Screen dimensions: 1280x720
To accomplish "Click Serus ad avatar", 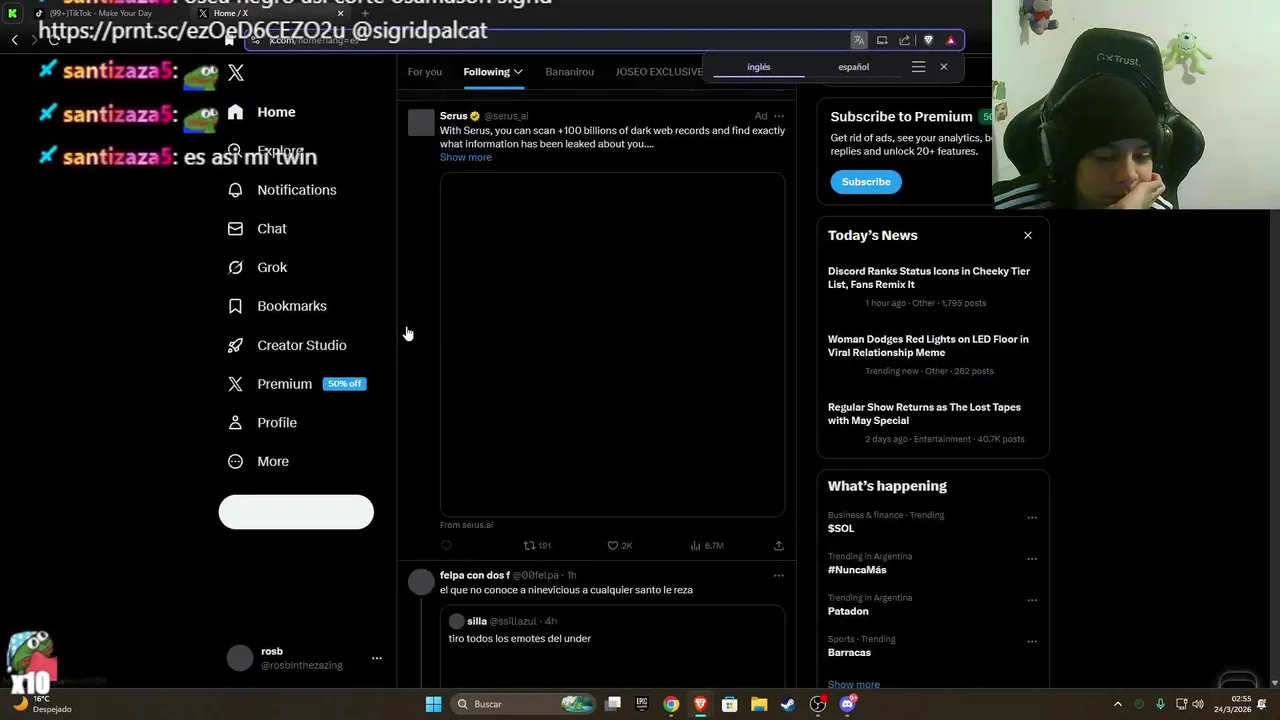I will [x=422, y=122].
